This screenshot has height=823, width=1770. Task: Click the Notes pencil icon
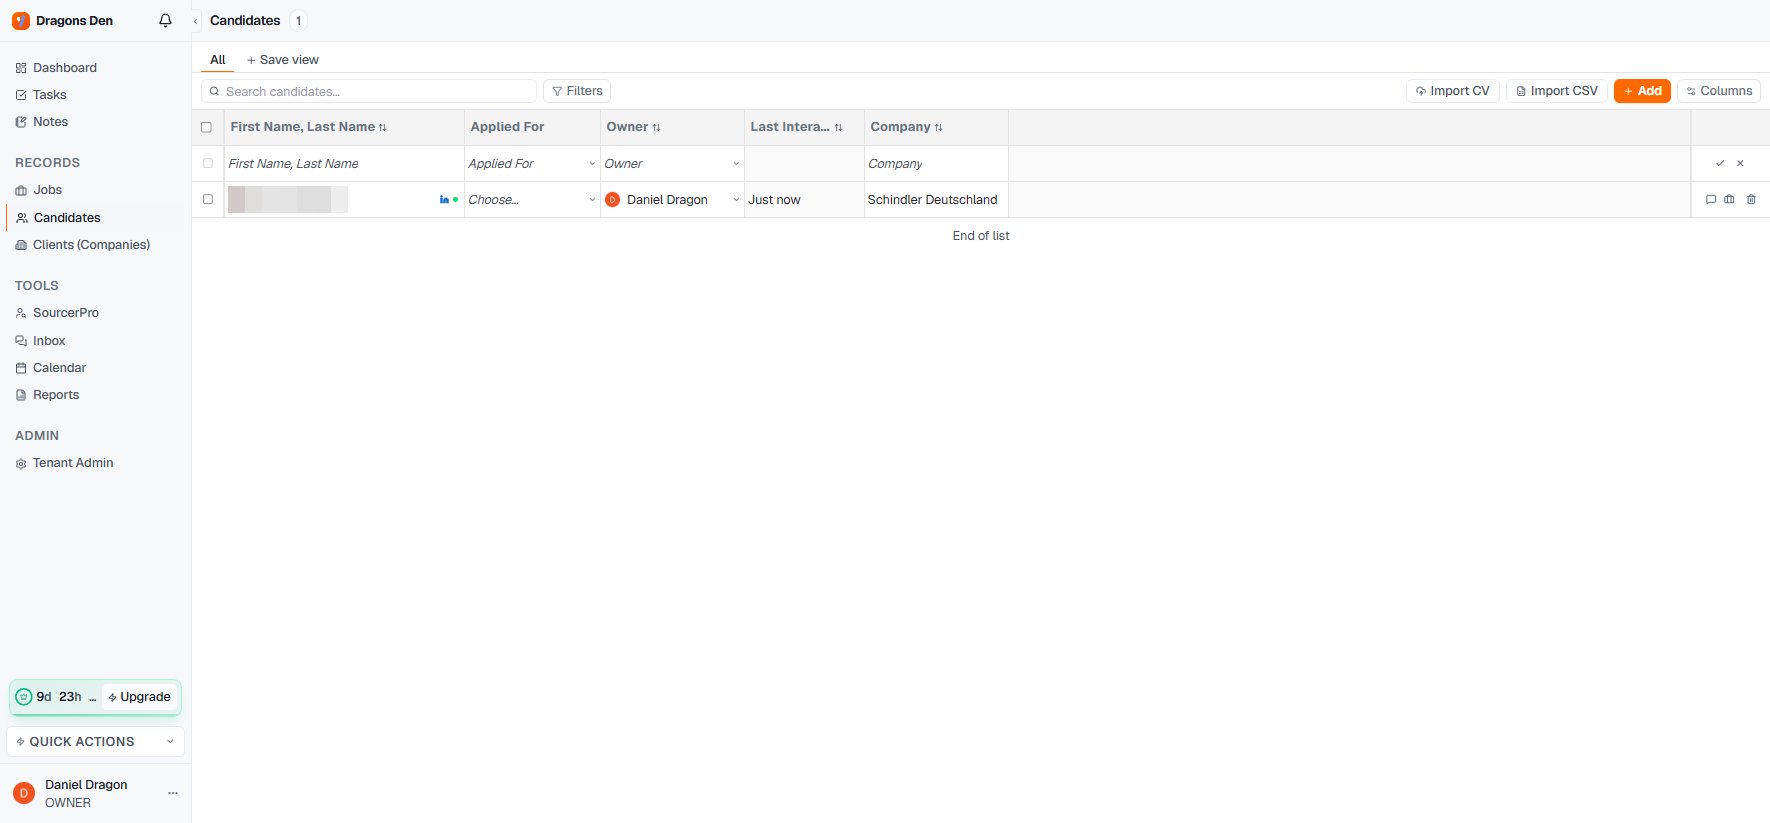pos(21,122)
